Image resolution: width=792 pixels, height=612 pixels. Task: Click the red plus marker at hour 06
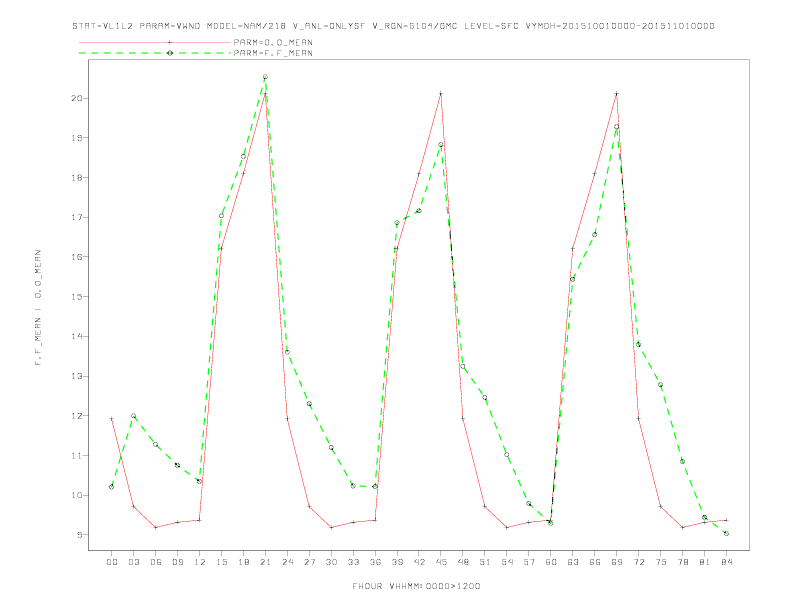click(156, 527)
